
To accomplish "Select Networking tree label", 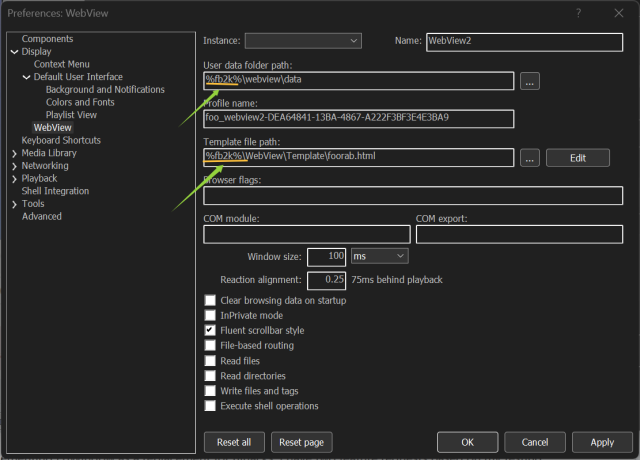I will pyautogui.click(x=45, y=166).
